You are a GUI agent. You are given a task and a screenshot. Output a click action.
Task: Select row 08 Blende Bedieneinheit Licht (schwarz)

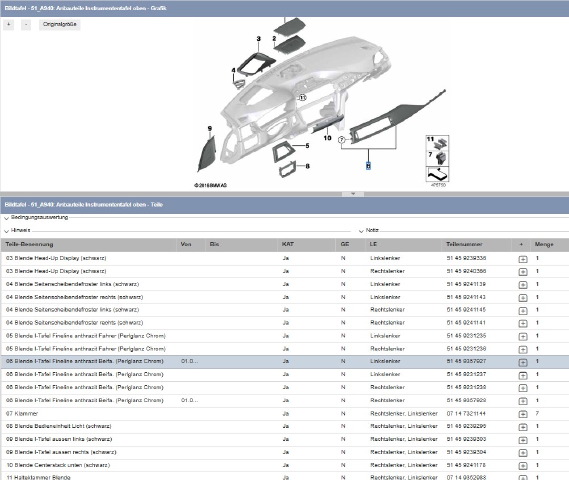coord(284,426)
